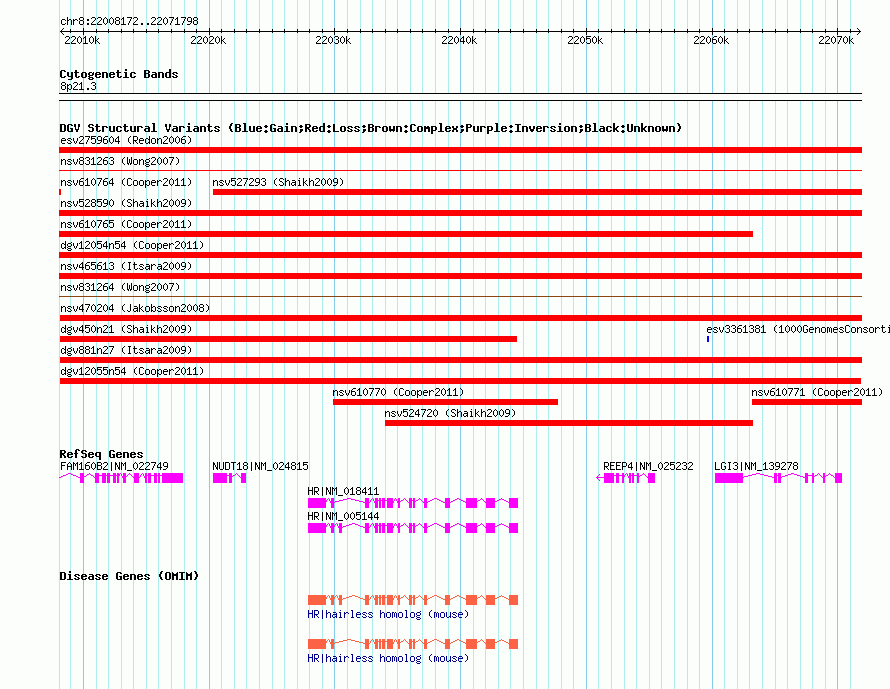890x689 pixels.
Task: Click the nsv610764 (Cooper2011) label
Action: (126, 182)
